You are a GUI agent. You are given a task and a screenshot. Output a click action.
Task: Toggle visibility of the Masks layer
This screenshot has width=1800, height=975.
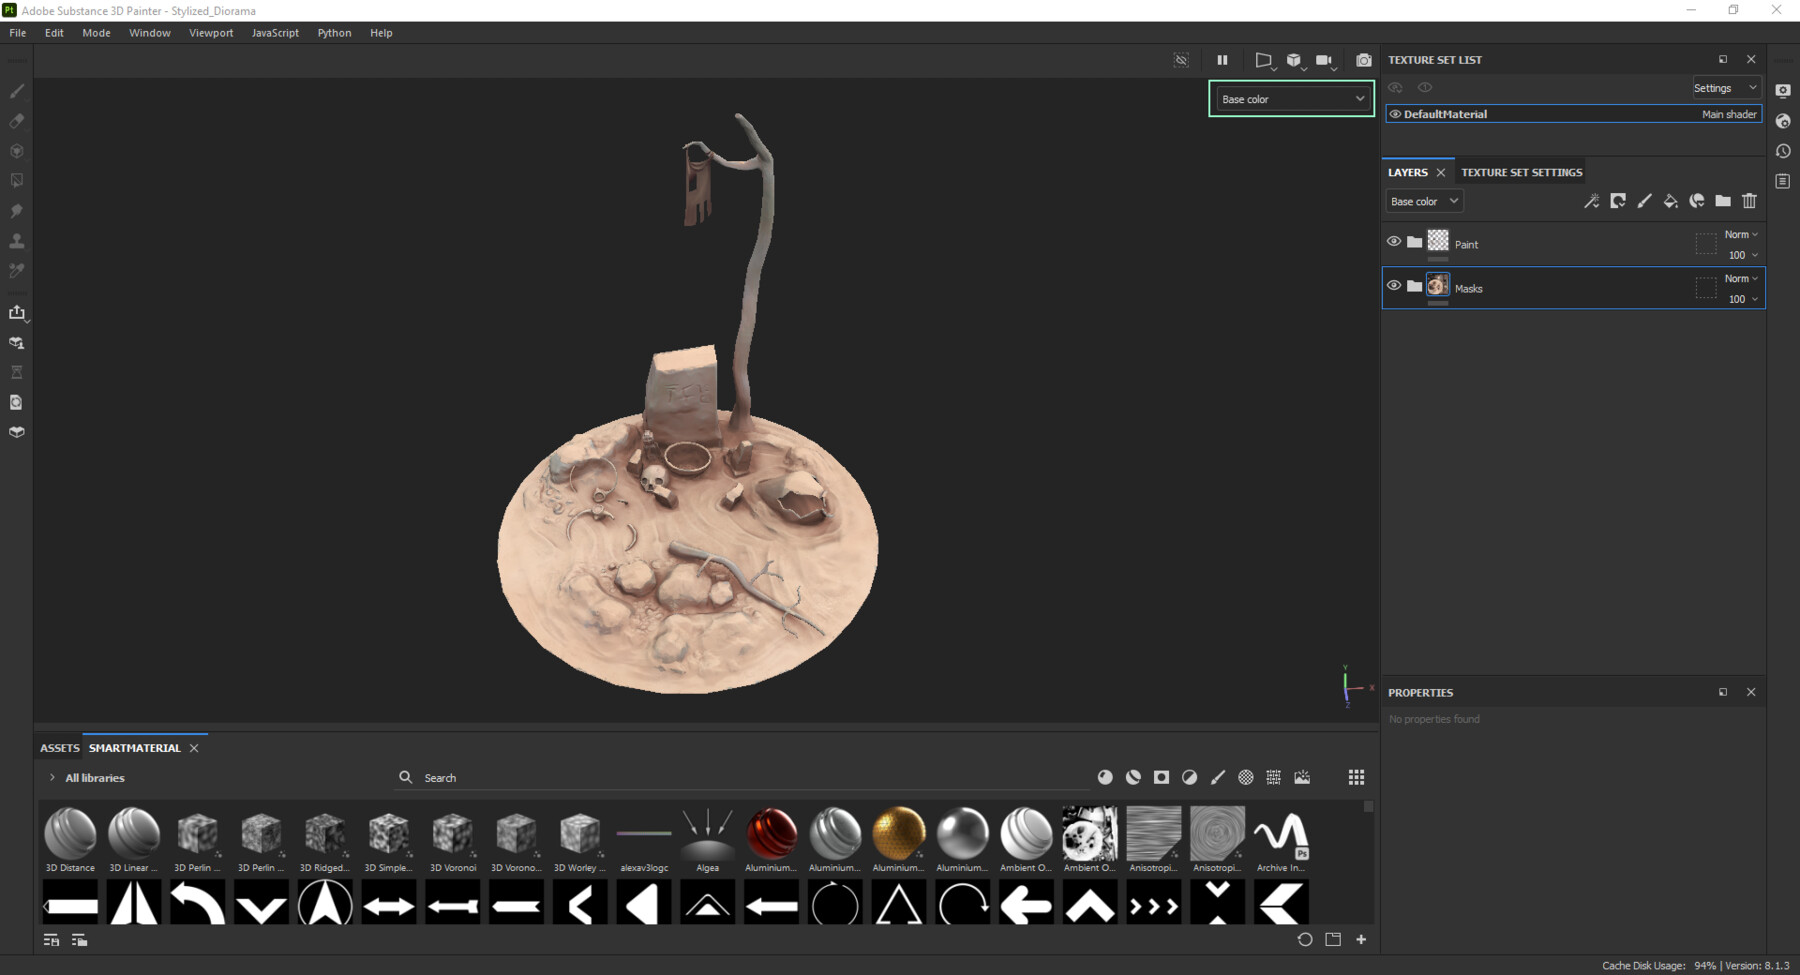point(1394,285)
